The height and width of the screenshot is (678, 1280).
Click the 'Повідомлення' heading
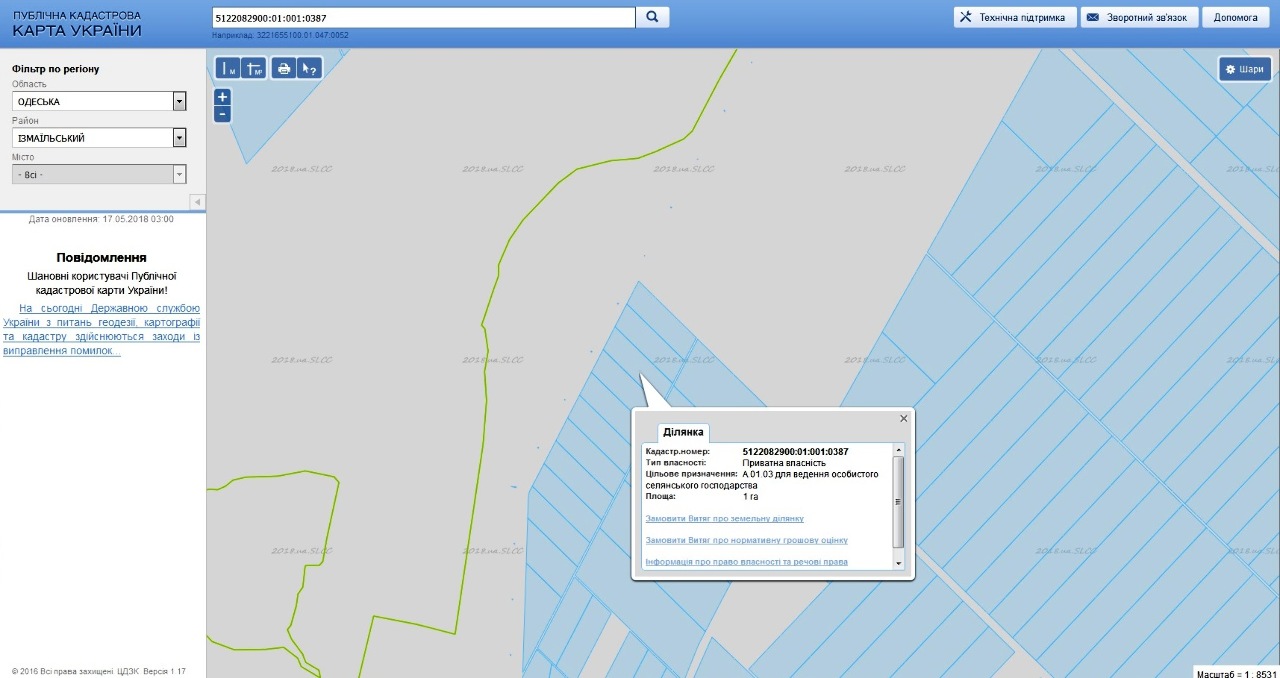click(x=102, y=257)
